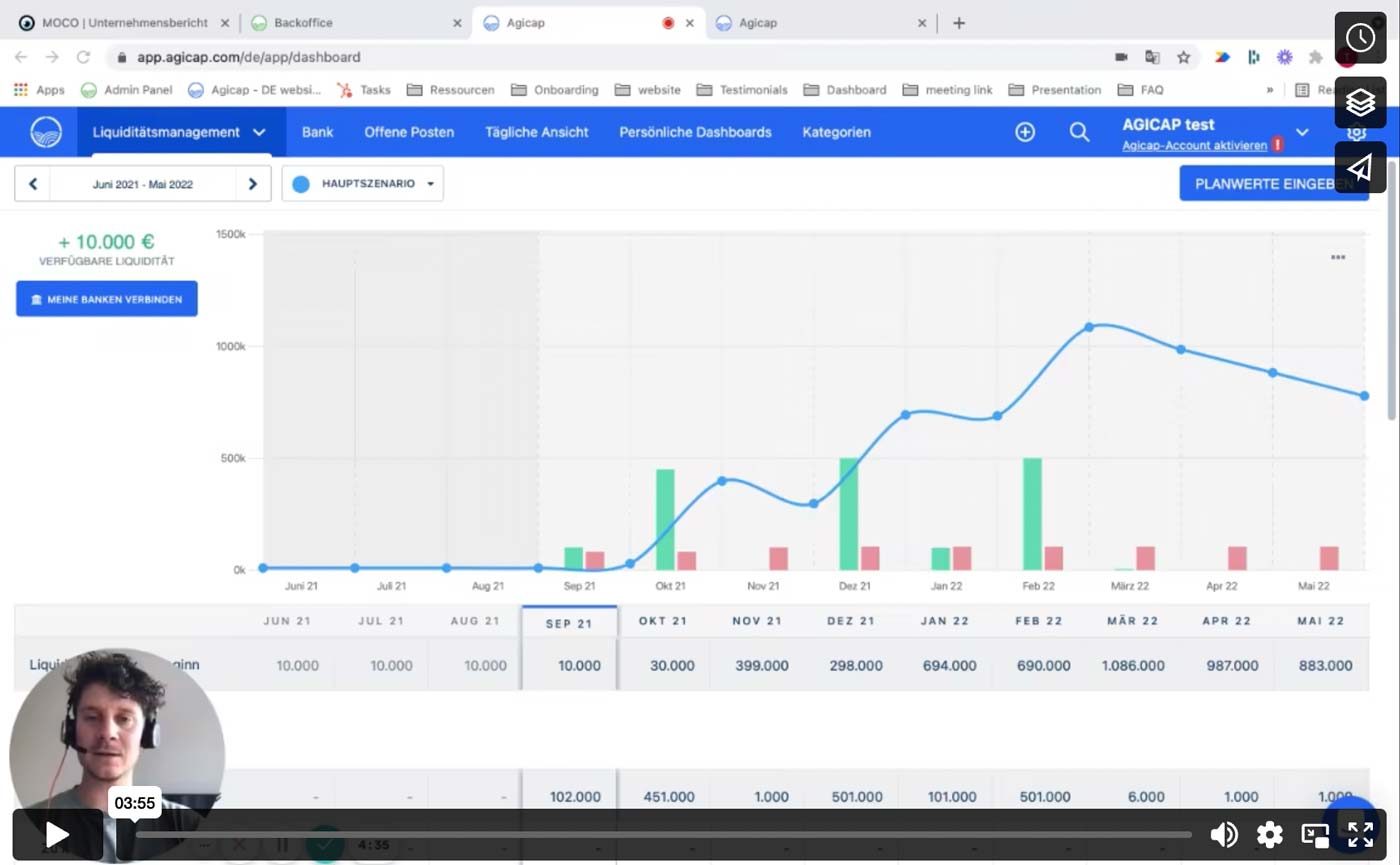Open the Testimonials bookmarks folder
The width and height of the screenshot is (1400, 865).
point(742,89)
